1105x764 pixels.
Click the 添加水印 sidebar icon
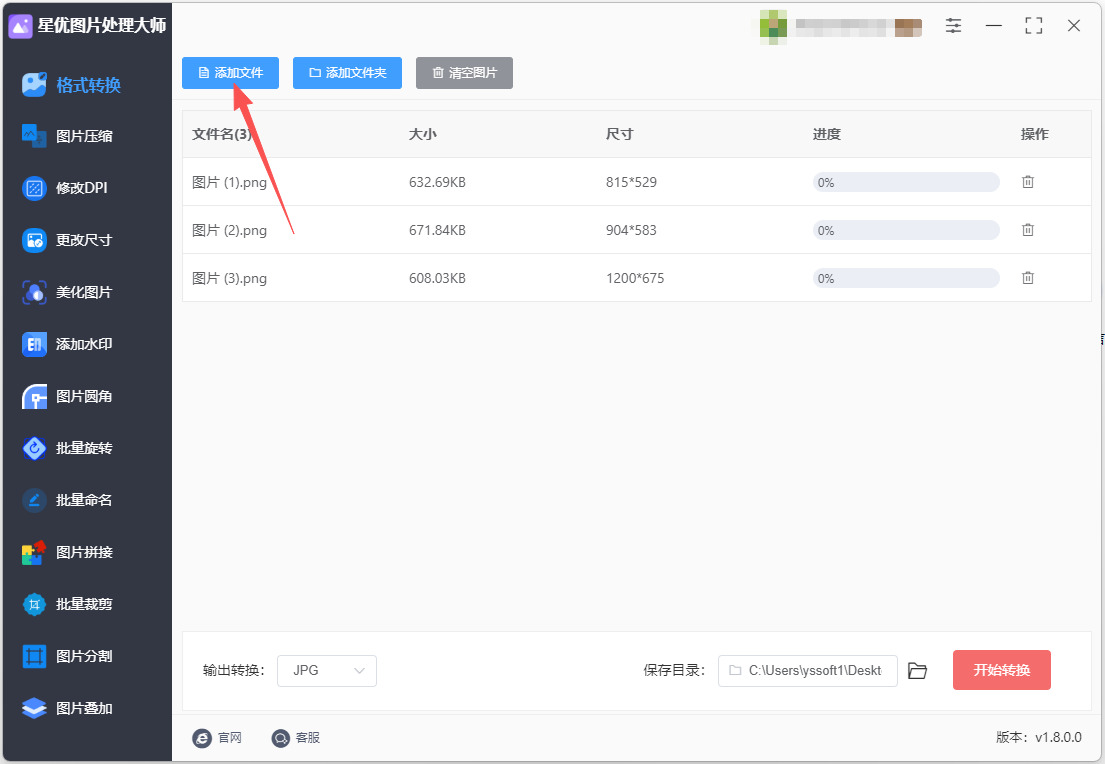(34, 344)
